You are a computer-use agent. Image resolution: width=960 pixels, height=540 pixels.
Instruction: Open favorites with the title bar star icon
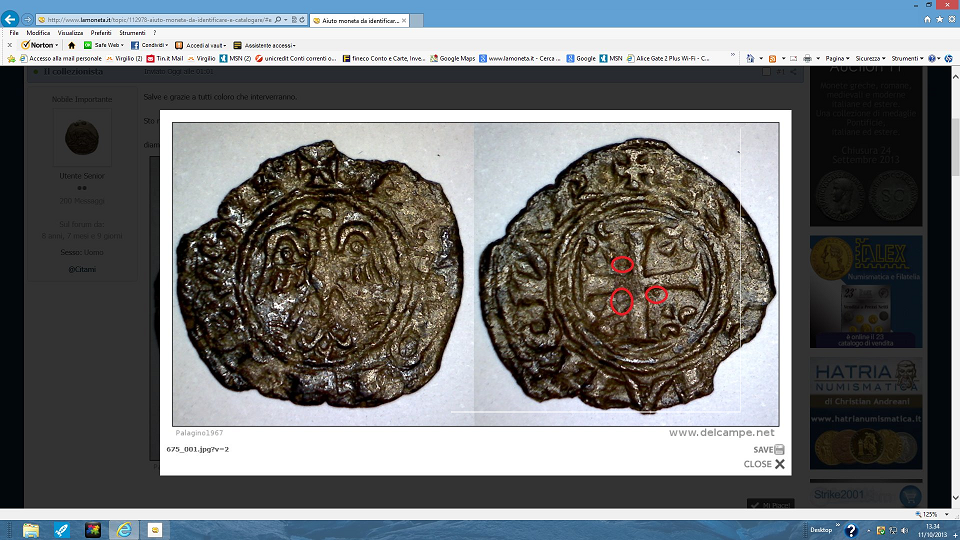[939, 20]
